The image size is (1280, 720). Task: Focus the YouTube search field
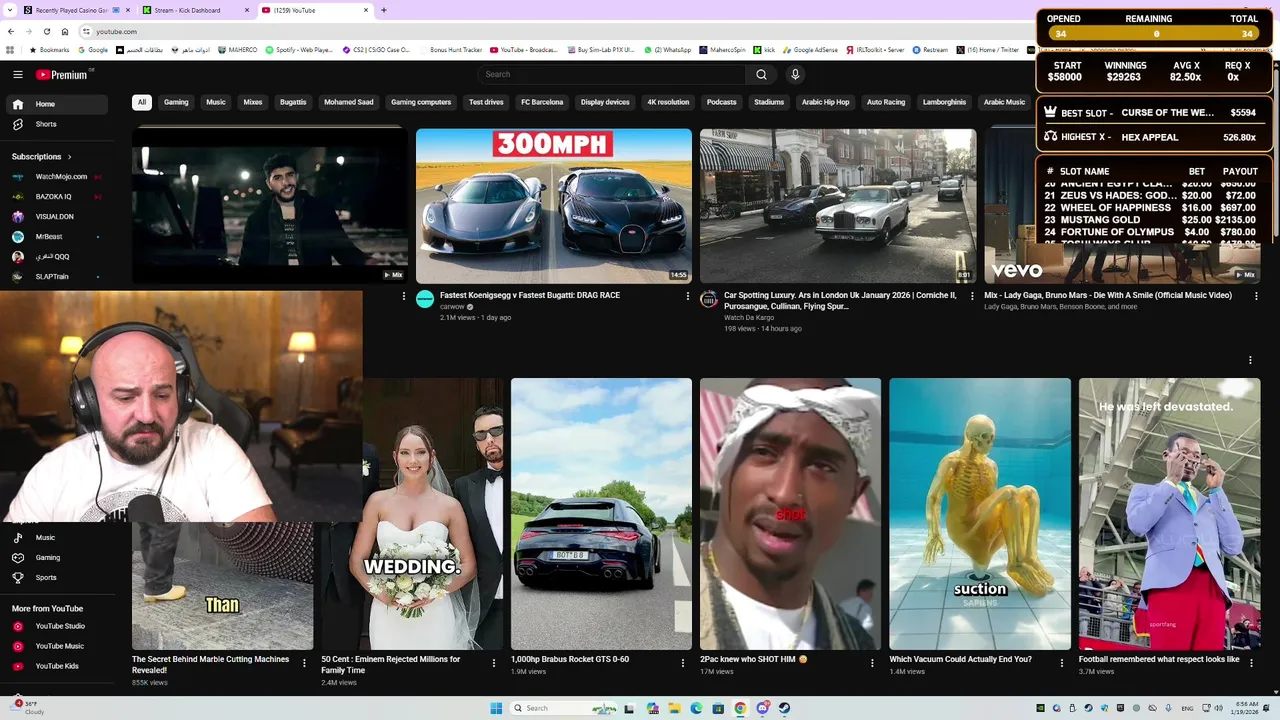point(611,74)
